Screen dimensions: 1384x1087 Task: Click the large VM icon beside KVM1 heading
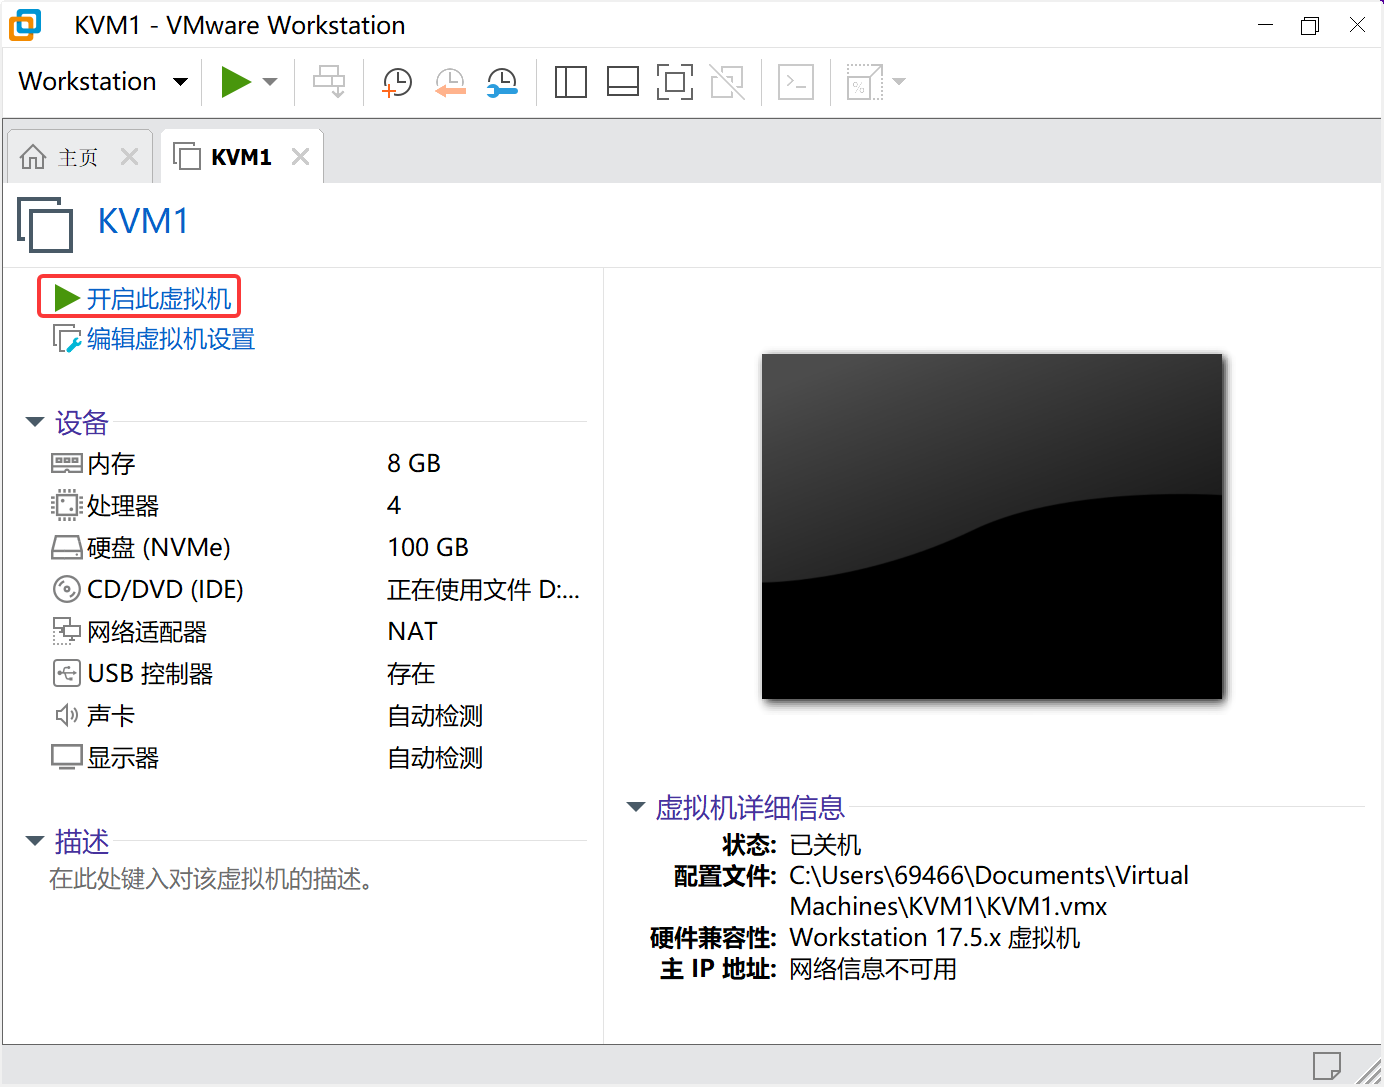(x=45, y=224)
